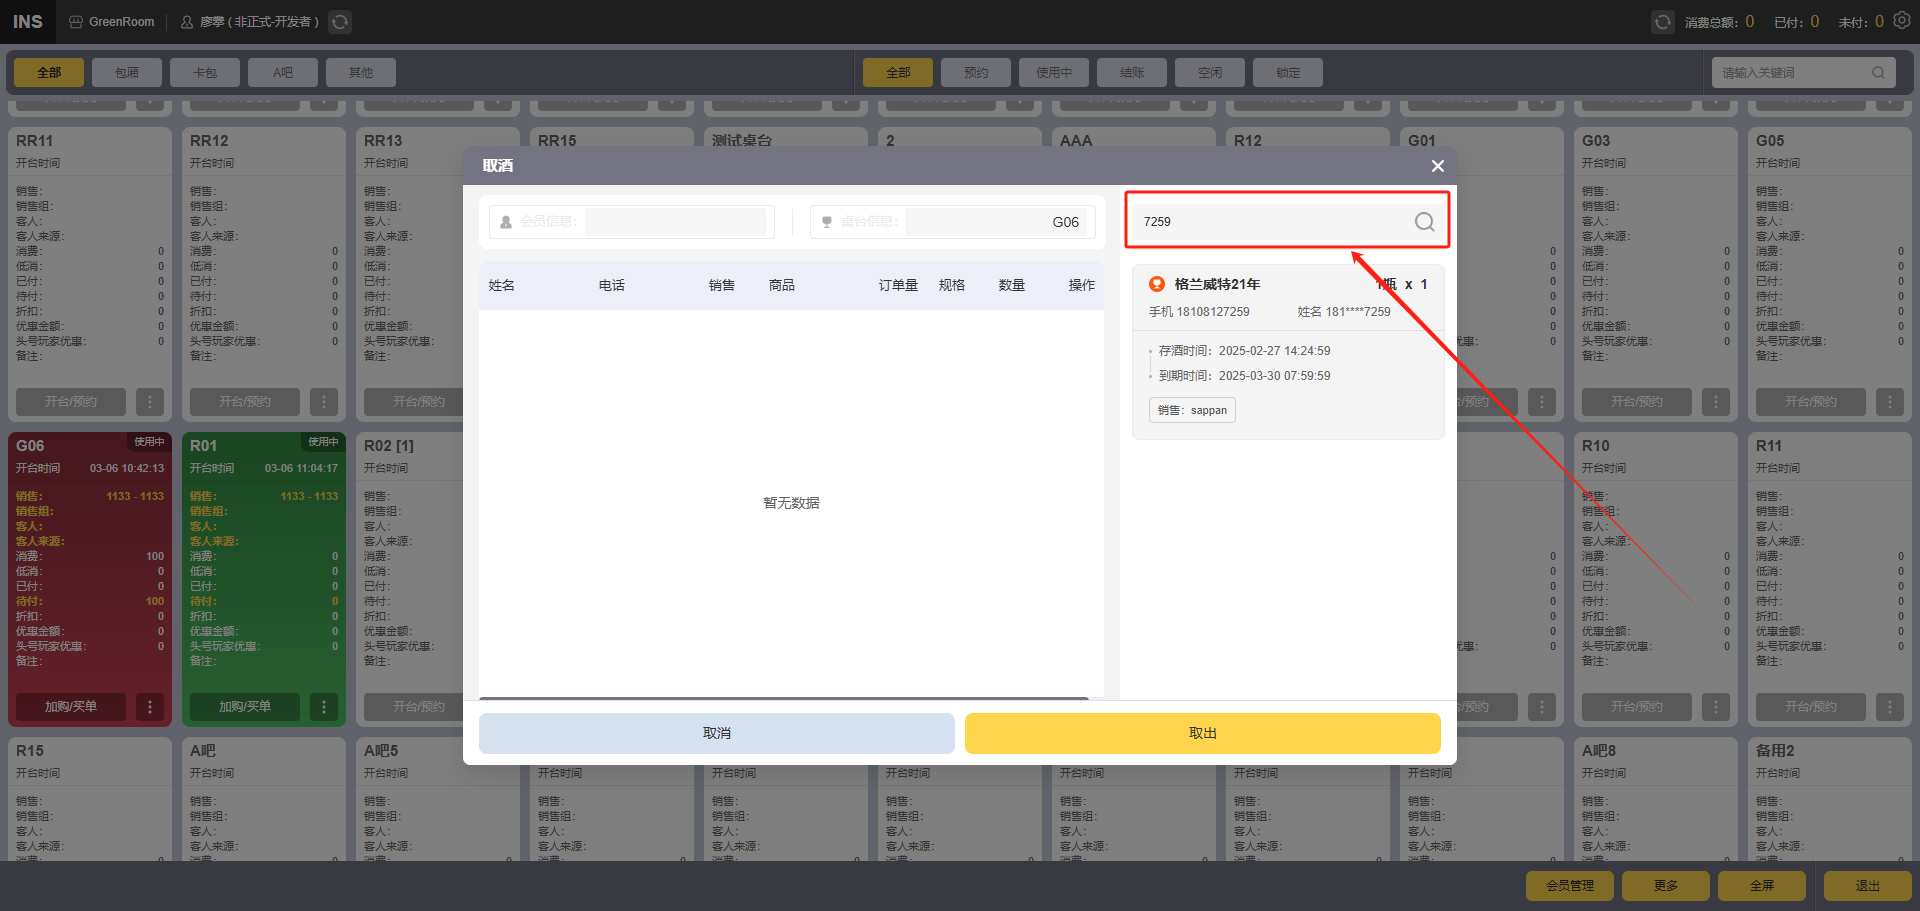
Task: Select the 卡包 area tab
Action: (205, 72)
